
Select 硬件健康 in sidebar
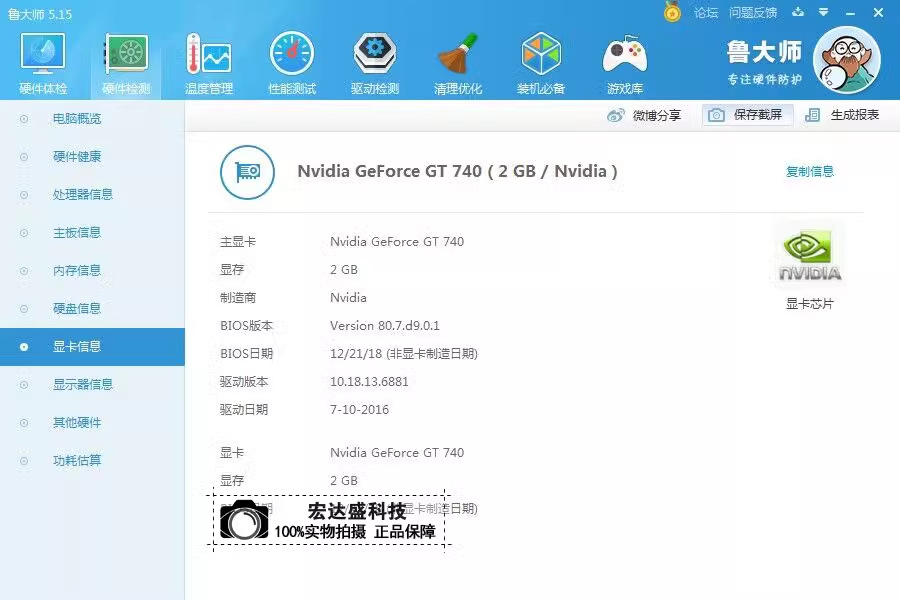92,157
